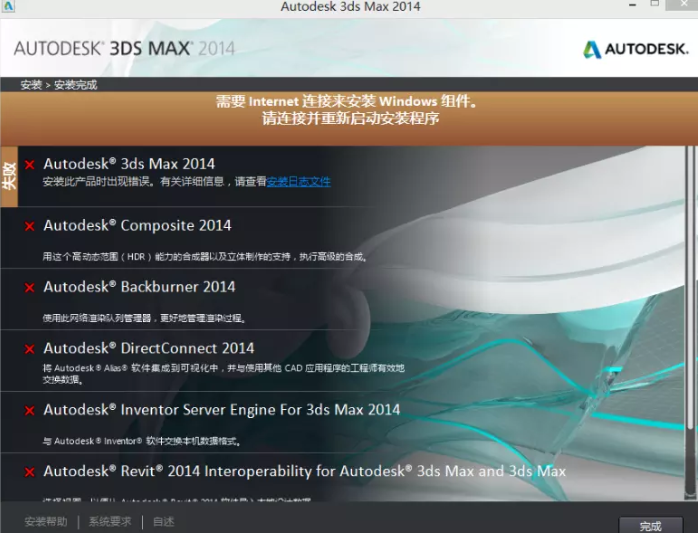
Task: Minimize the Autodesk 3ds Max 2014 window
Action: coord(632,5)
